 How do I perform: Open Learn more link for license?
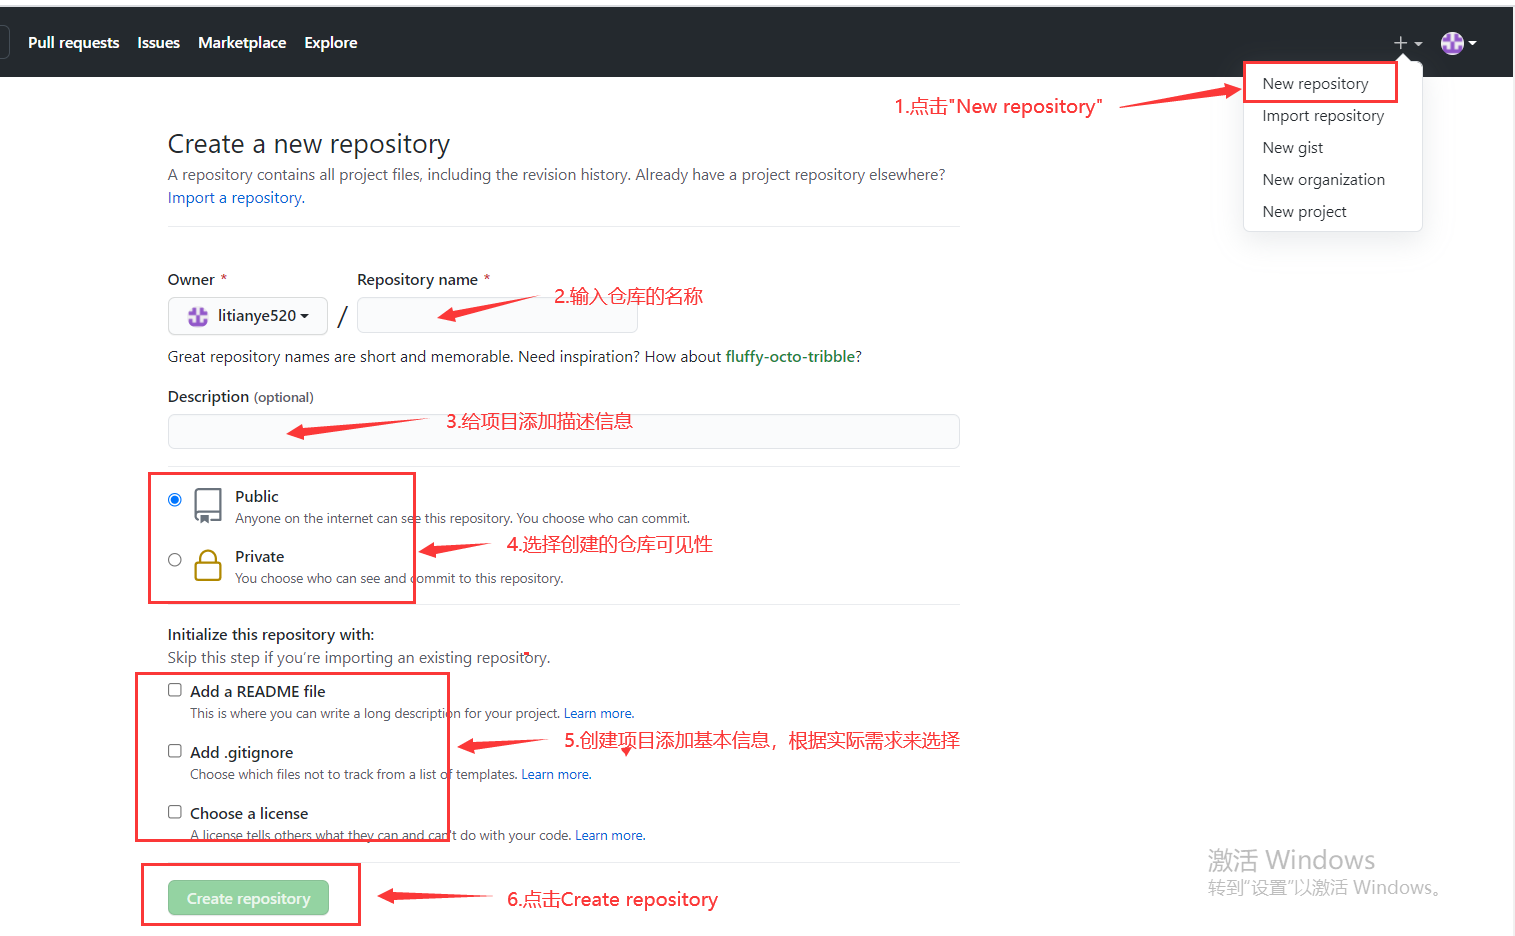609,836
